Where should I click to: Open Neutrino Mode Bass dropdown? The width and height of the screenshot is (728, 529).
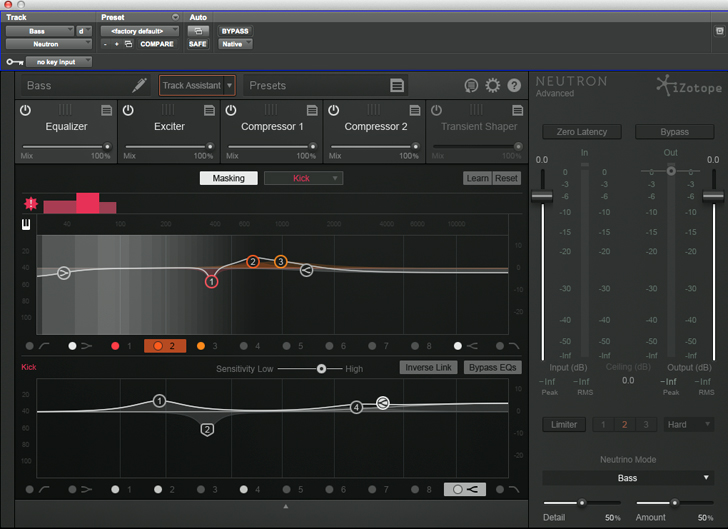point(627,478)
